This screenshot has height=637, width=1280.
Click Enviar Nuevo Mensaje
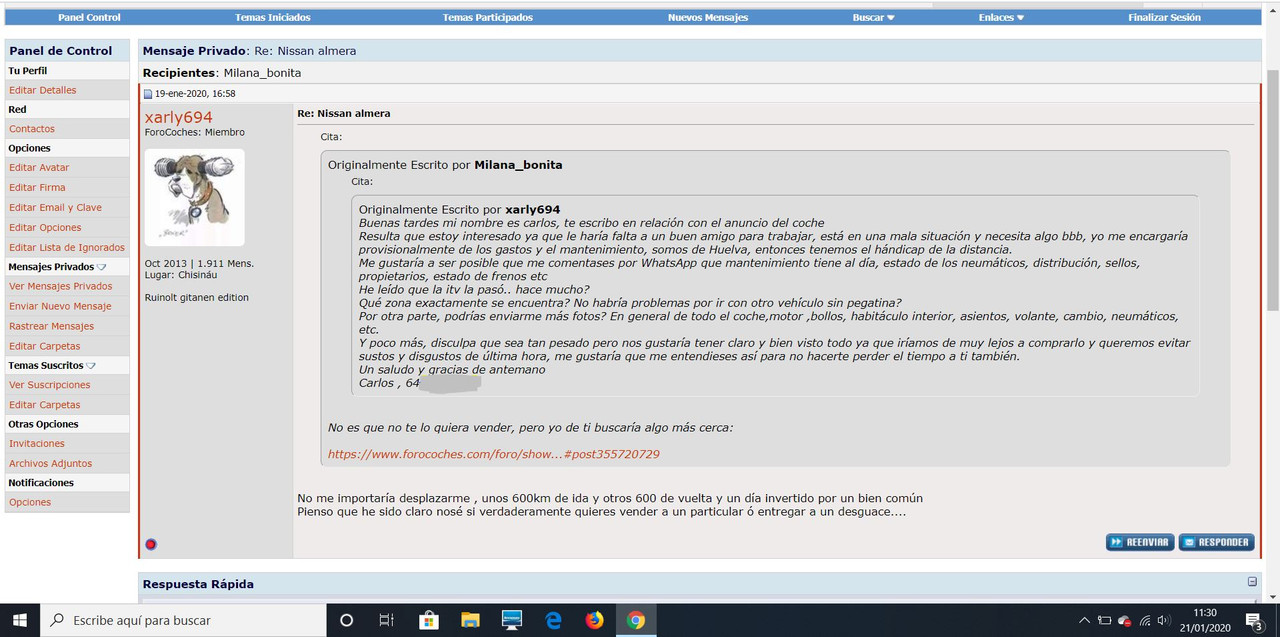(60, 306)
